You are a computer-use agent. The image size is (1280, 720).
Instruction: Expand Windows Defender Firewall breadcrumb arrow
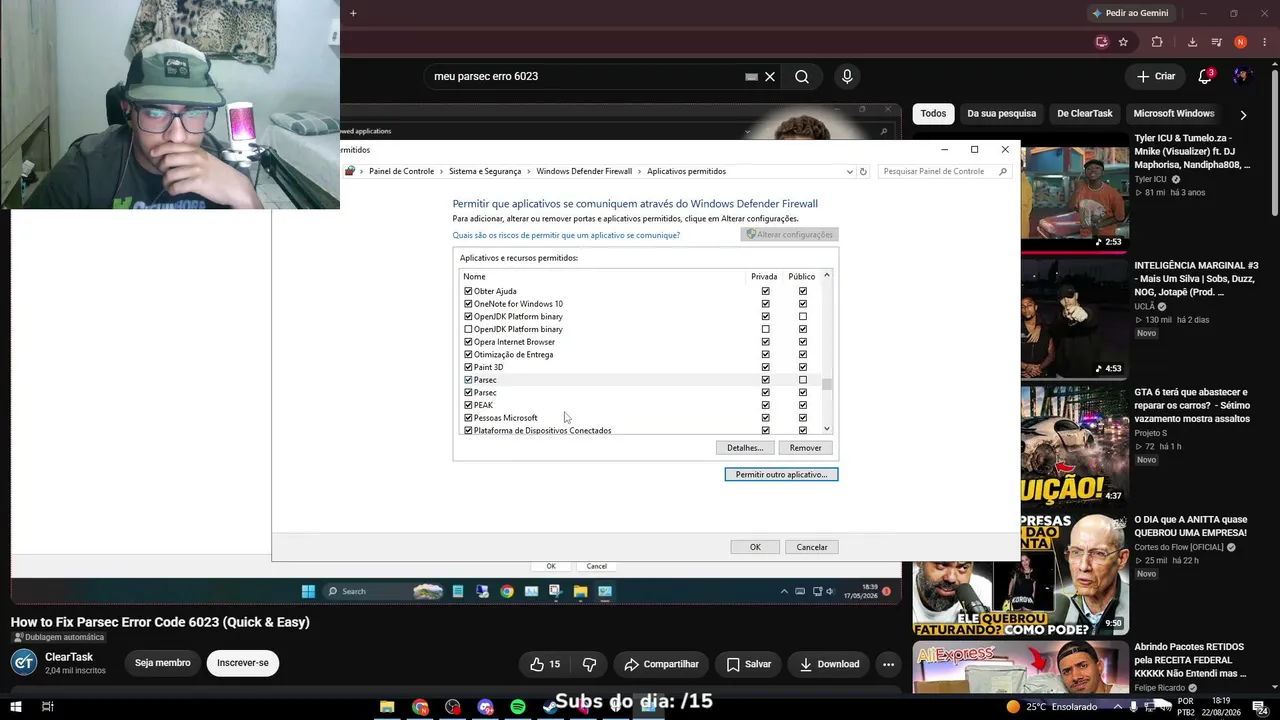(x=640, y=172)
